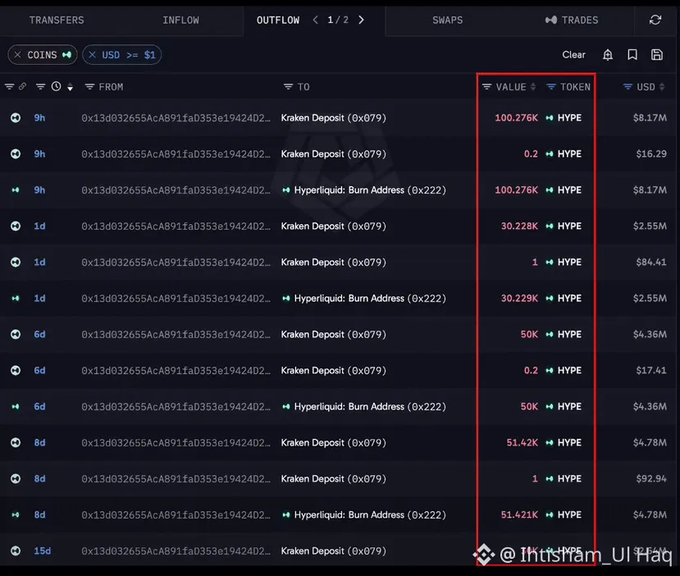680x576 pixels.
Task: Click HYPE token icon on $17.41 row
Action: (549, 370)
